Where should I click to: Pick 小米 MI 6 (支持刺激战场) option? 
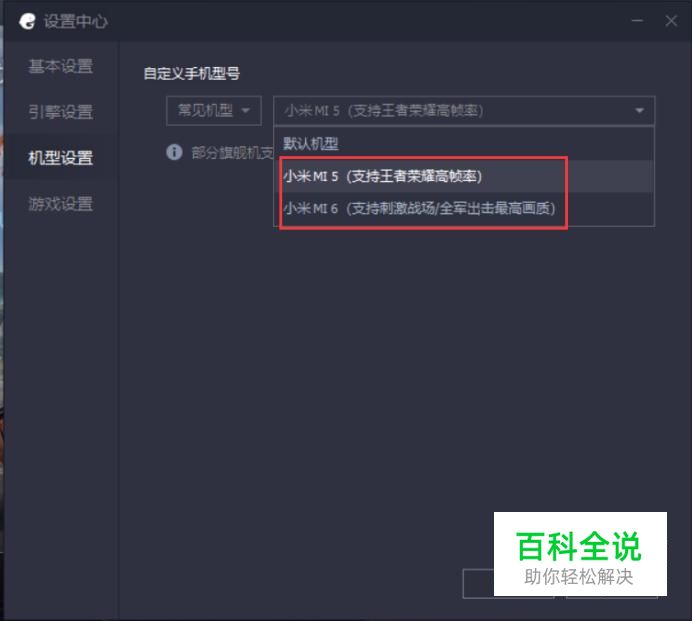point(464,208)
